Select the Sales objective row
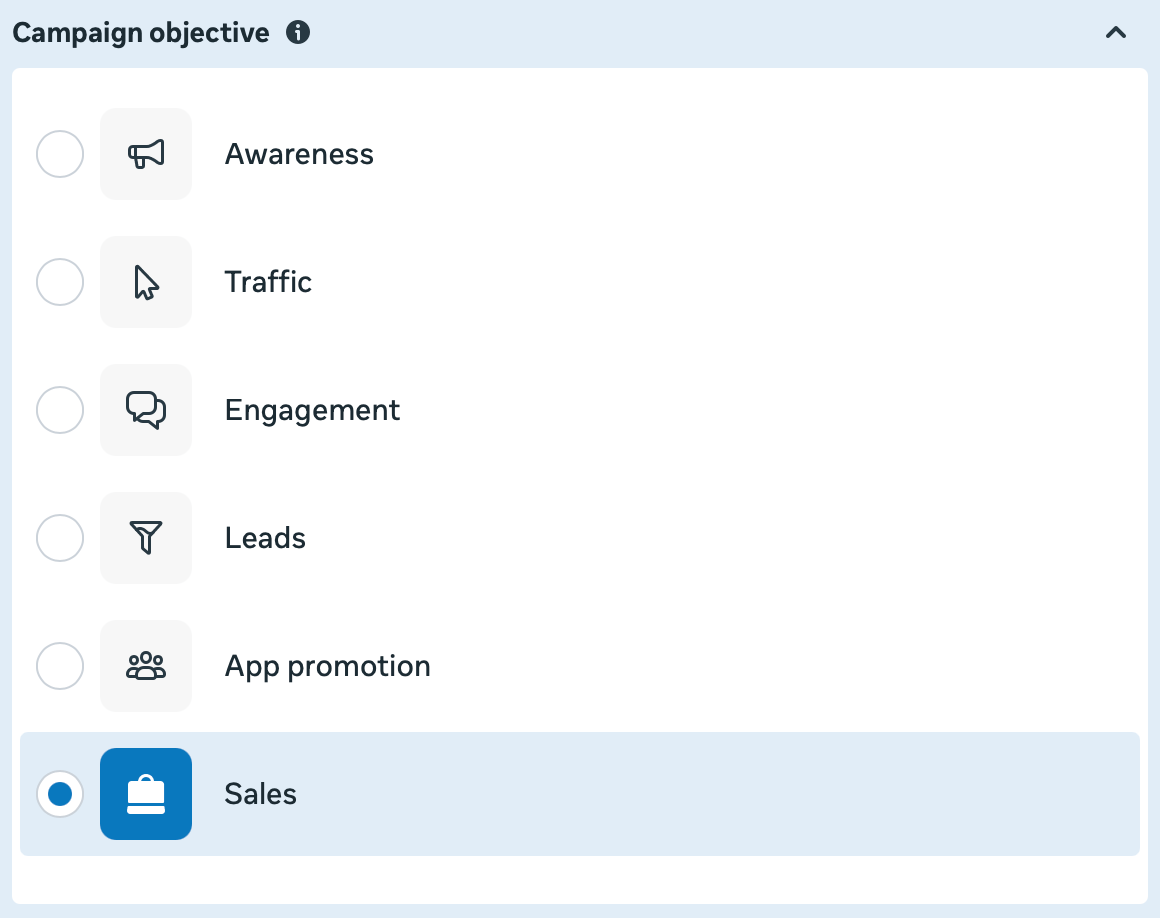The width and height of the screenshot is (1160, 918). point(580,794)
